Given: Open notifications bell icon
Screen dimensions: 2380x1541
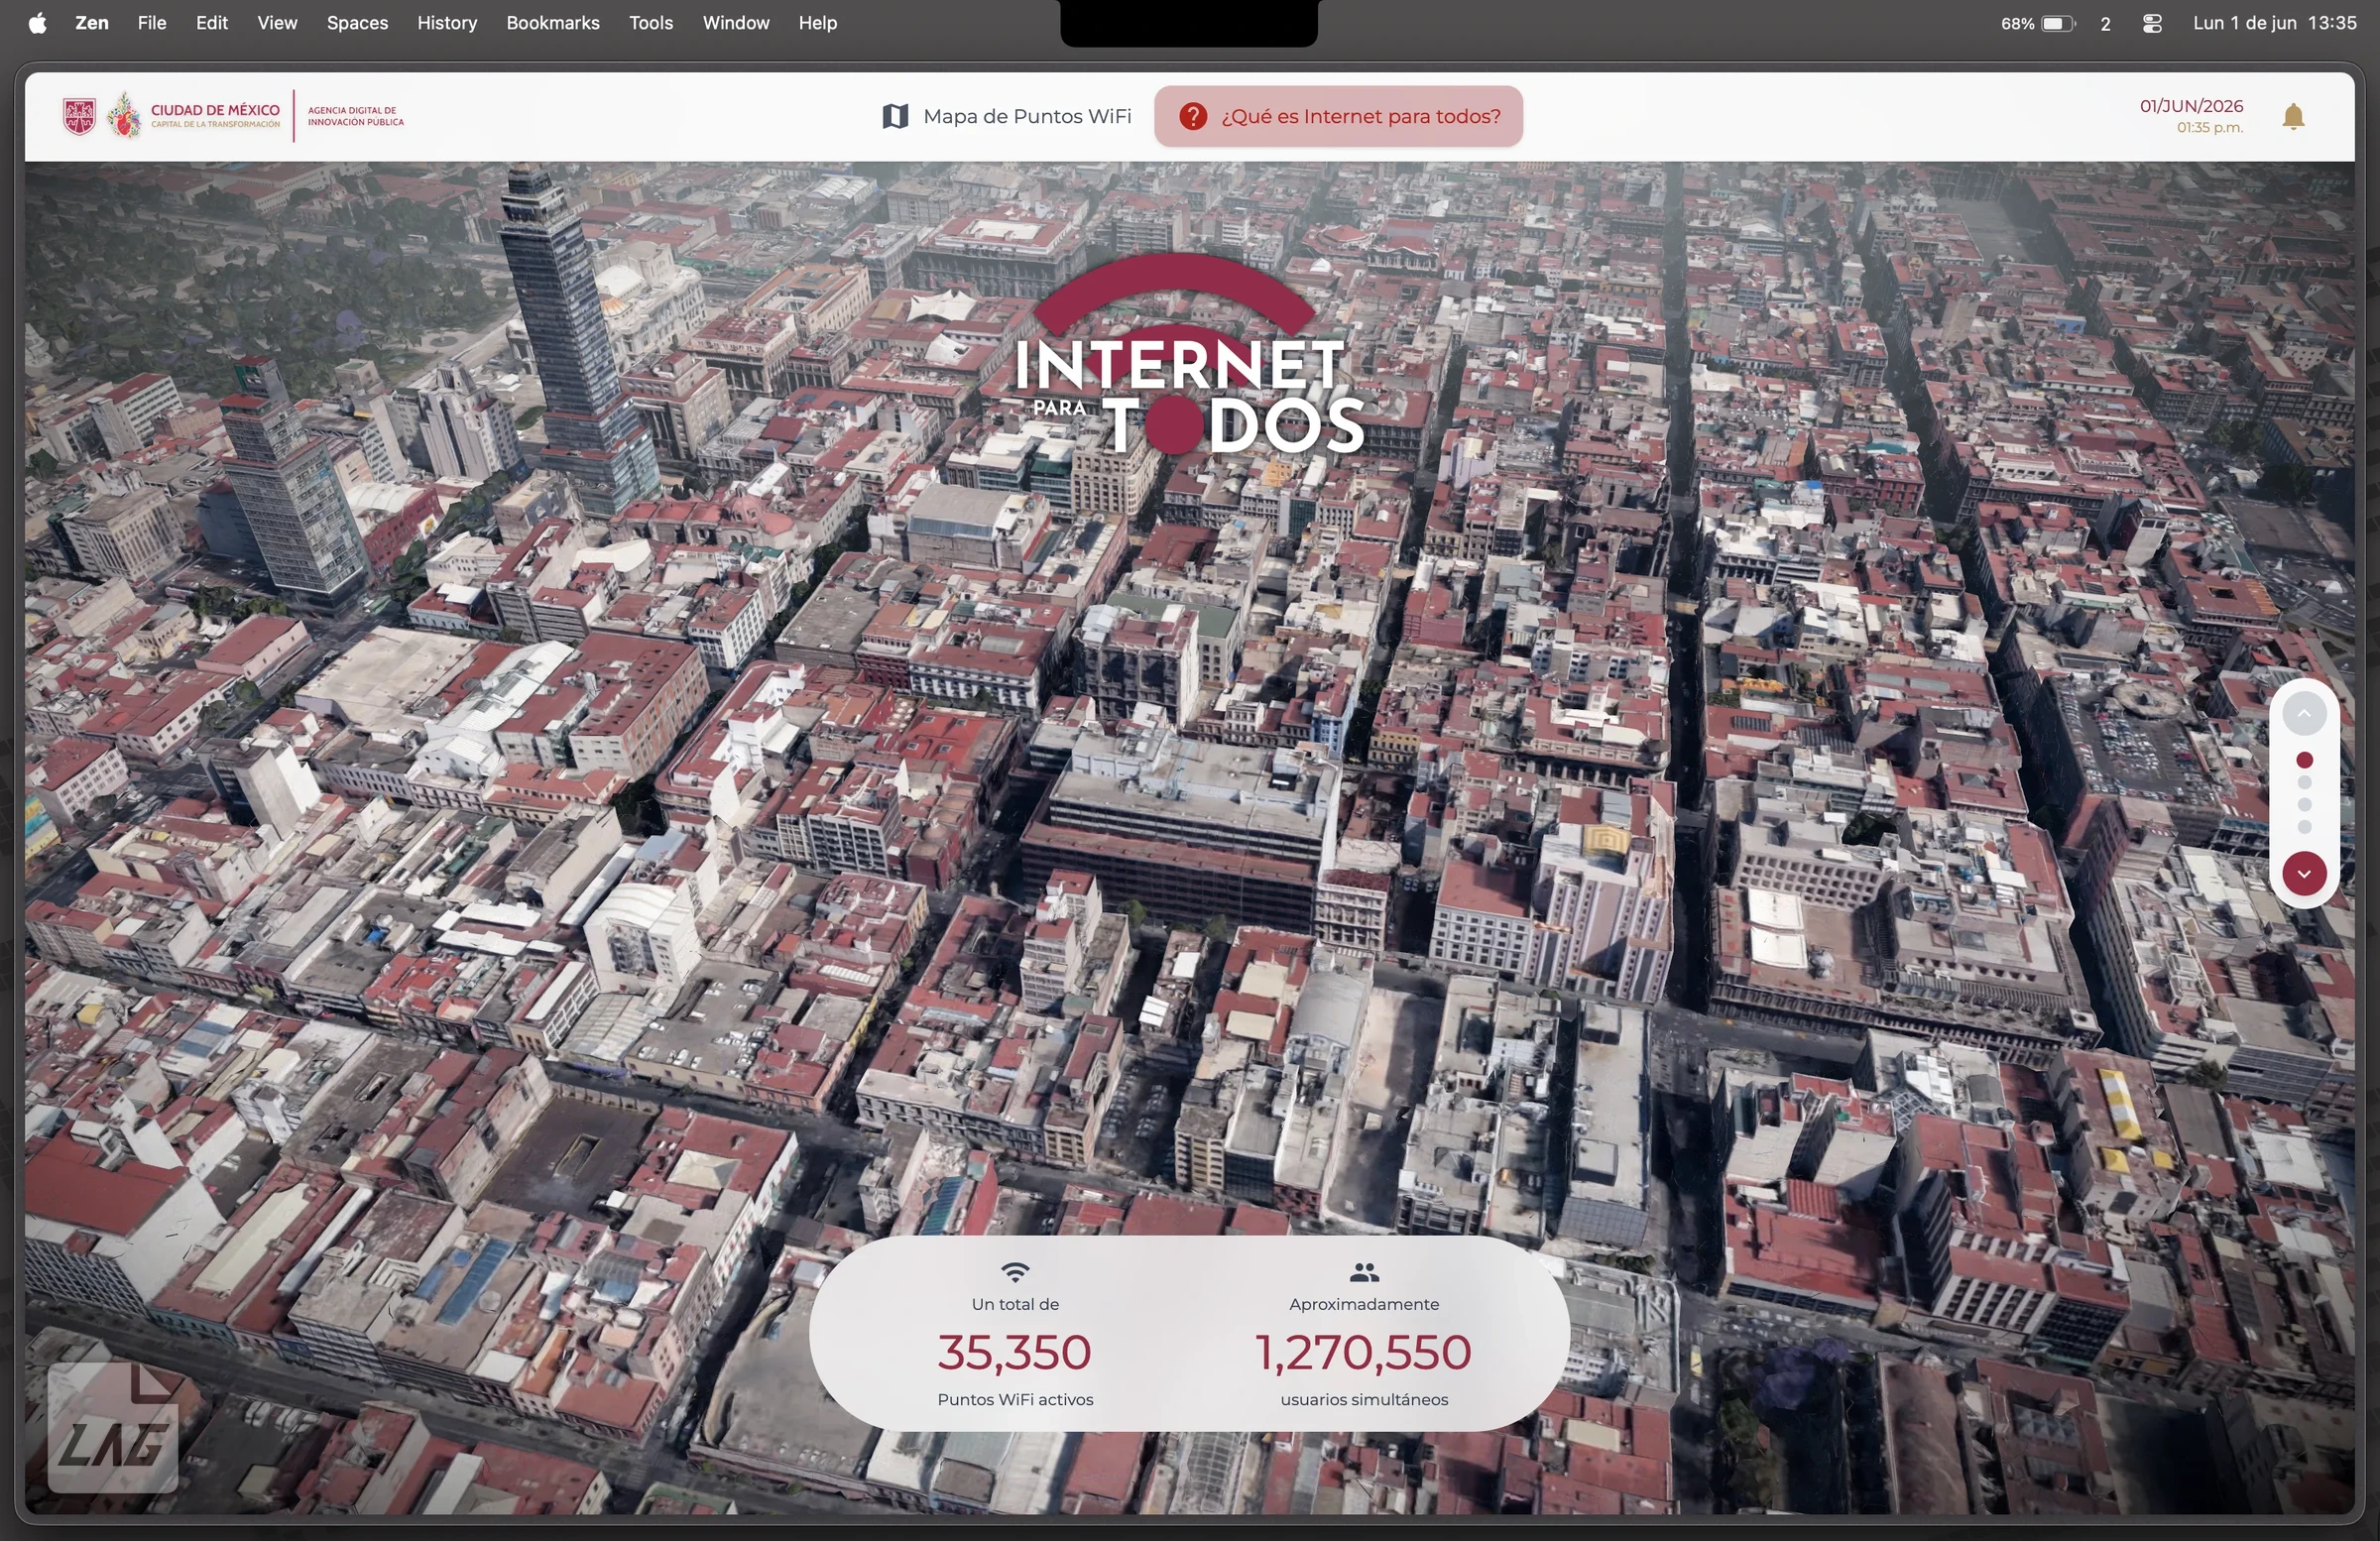Looking at the screenshot, I should [x=2293, y=117].
